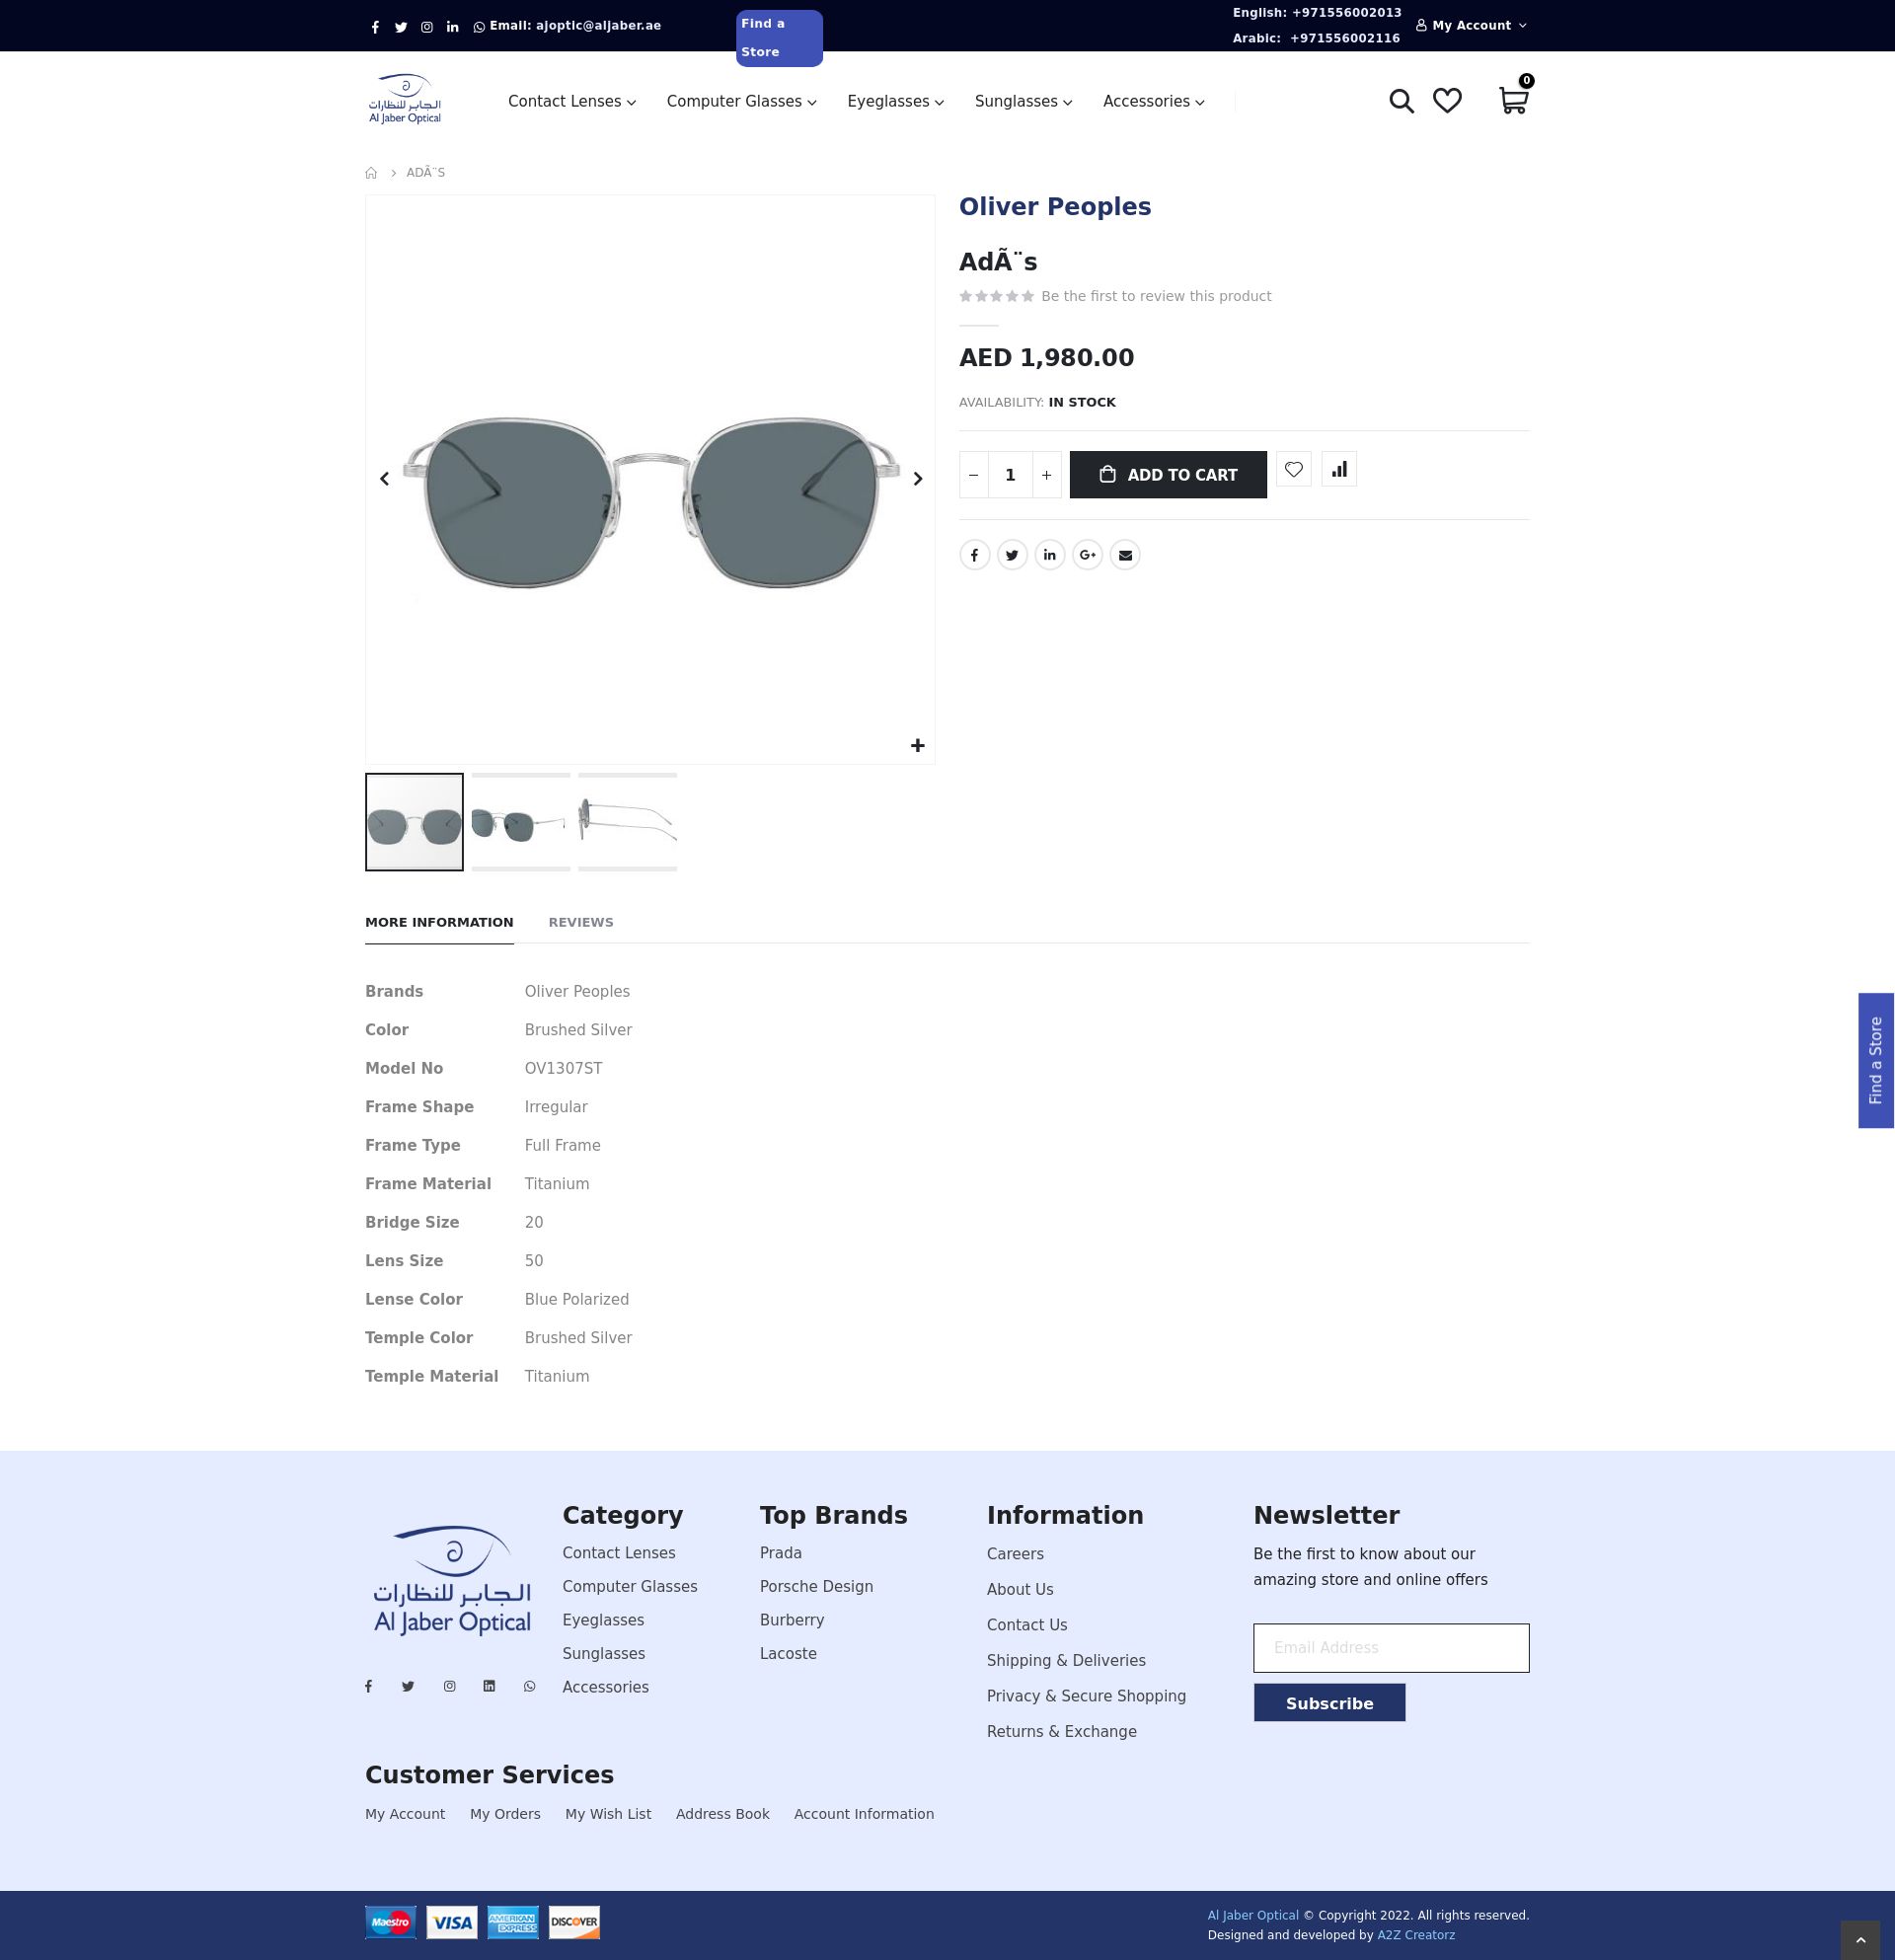The width and height of the screenshot is (1895, 1960).
Task: Select the side view thumbnail
Action: coord(627,822)
